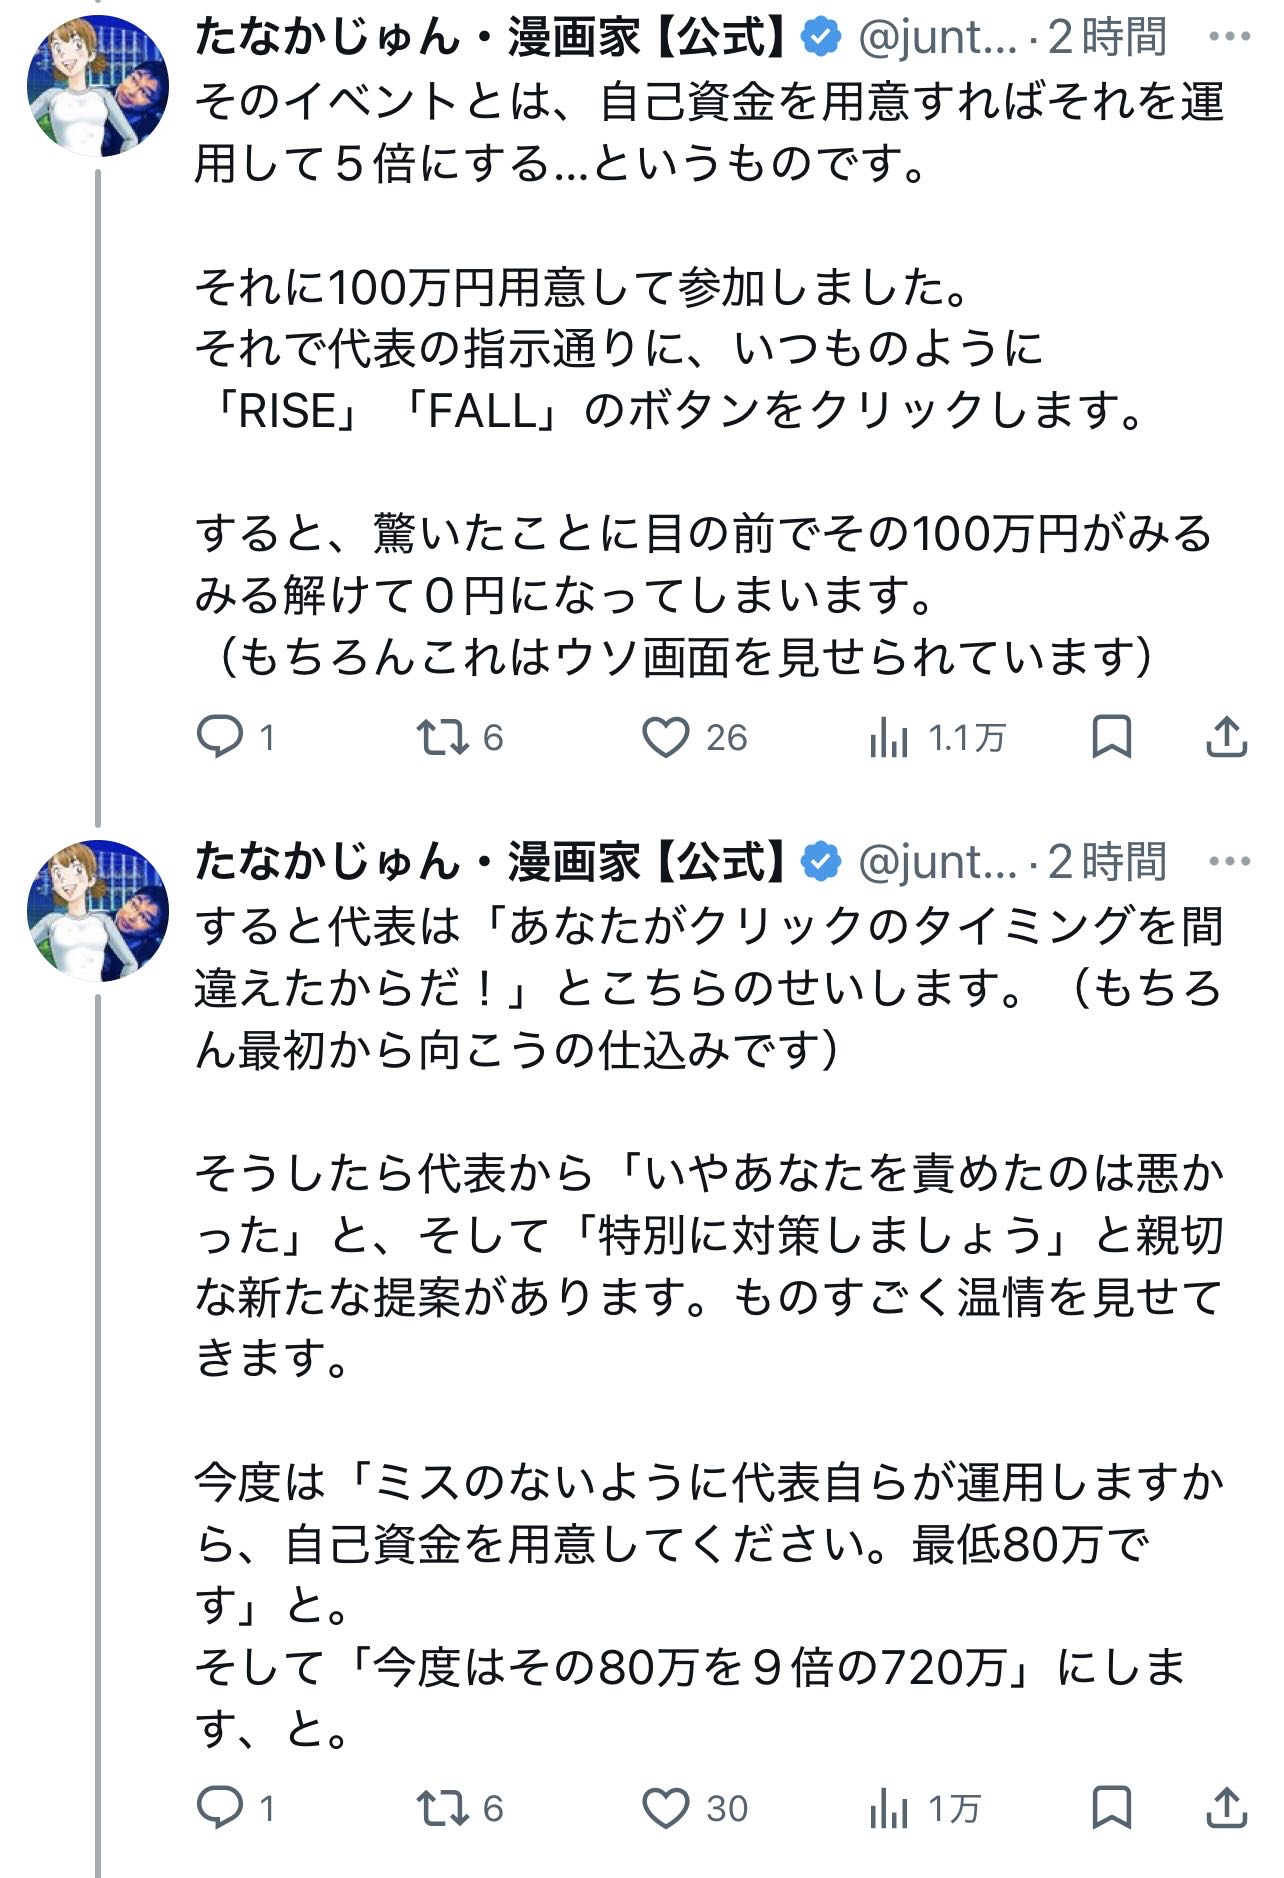The height and width of the screenshot is (1878, 1284).
Task: Bookmark the first tweet
Action: (1111, 738)
